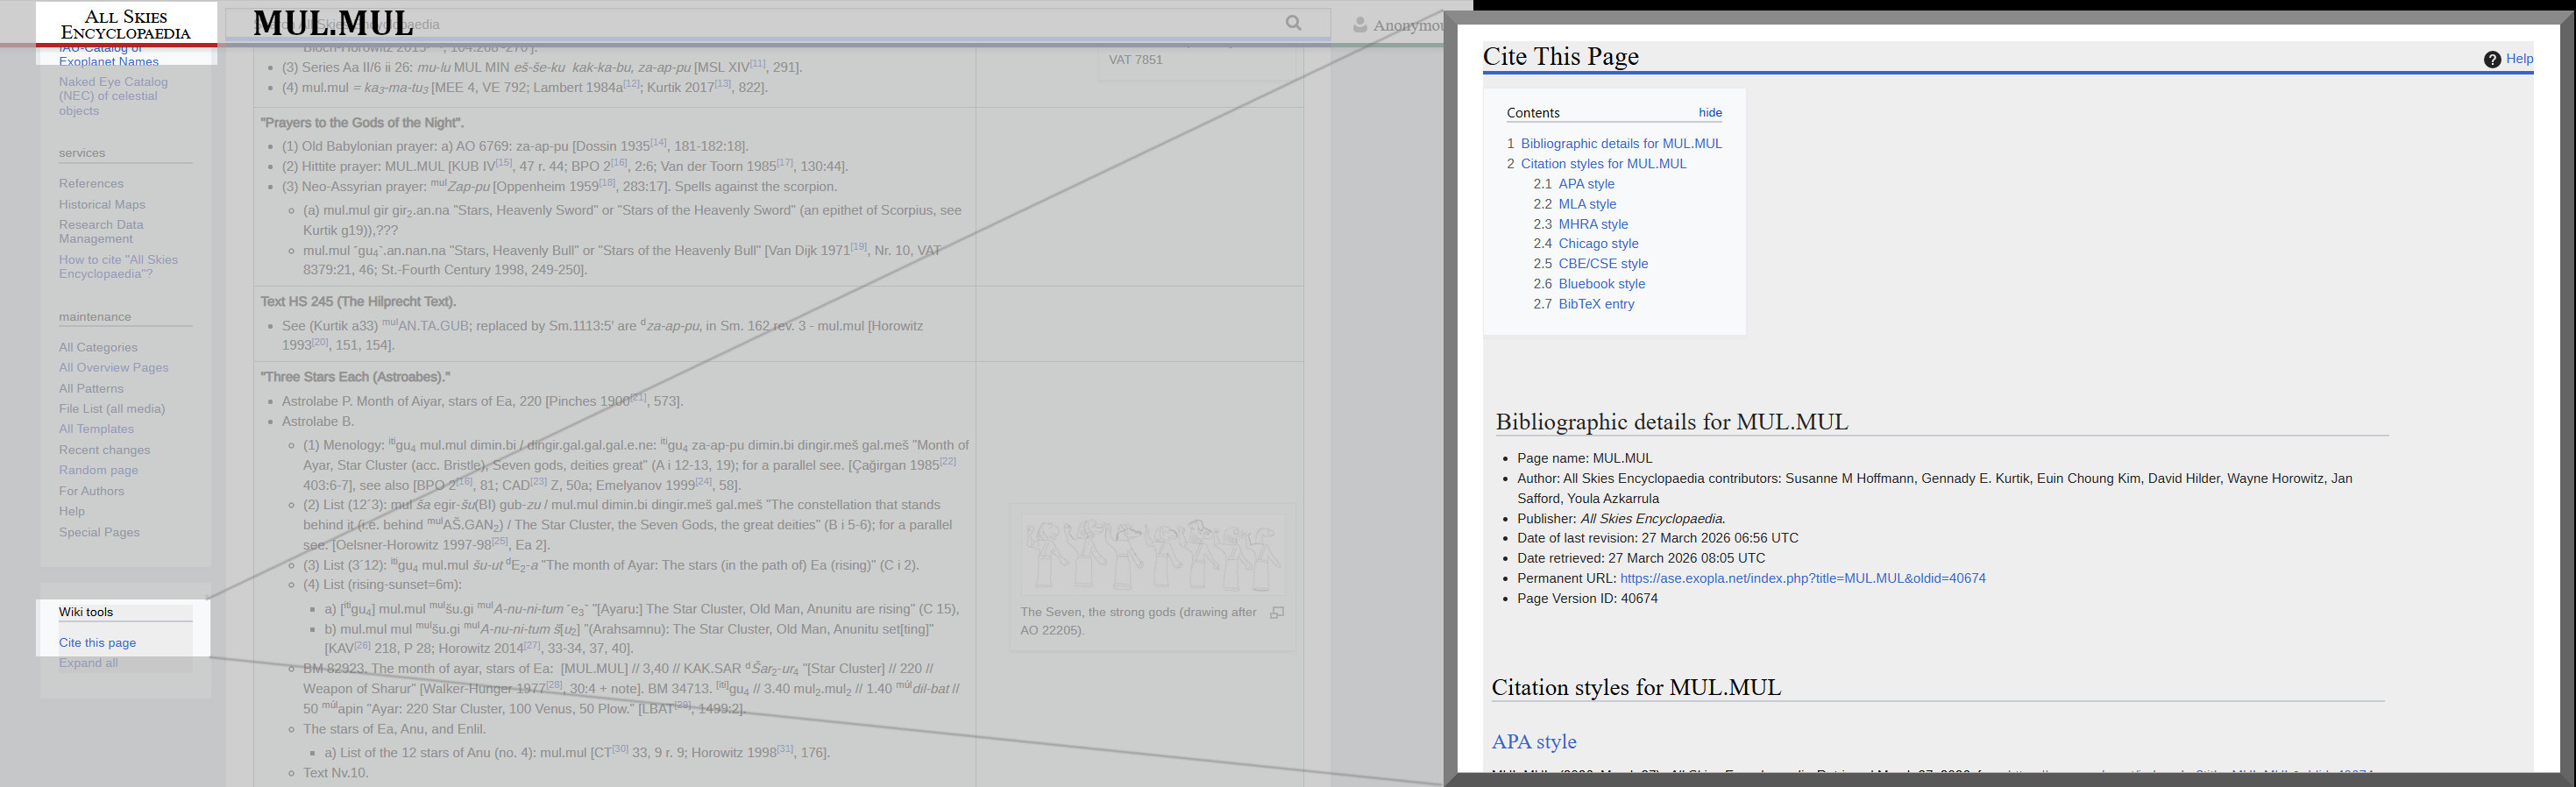Open Random page link
The width and height of the screenshot is (2576, 787).
coord(98,470)
